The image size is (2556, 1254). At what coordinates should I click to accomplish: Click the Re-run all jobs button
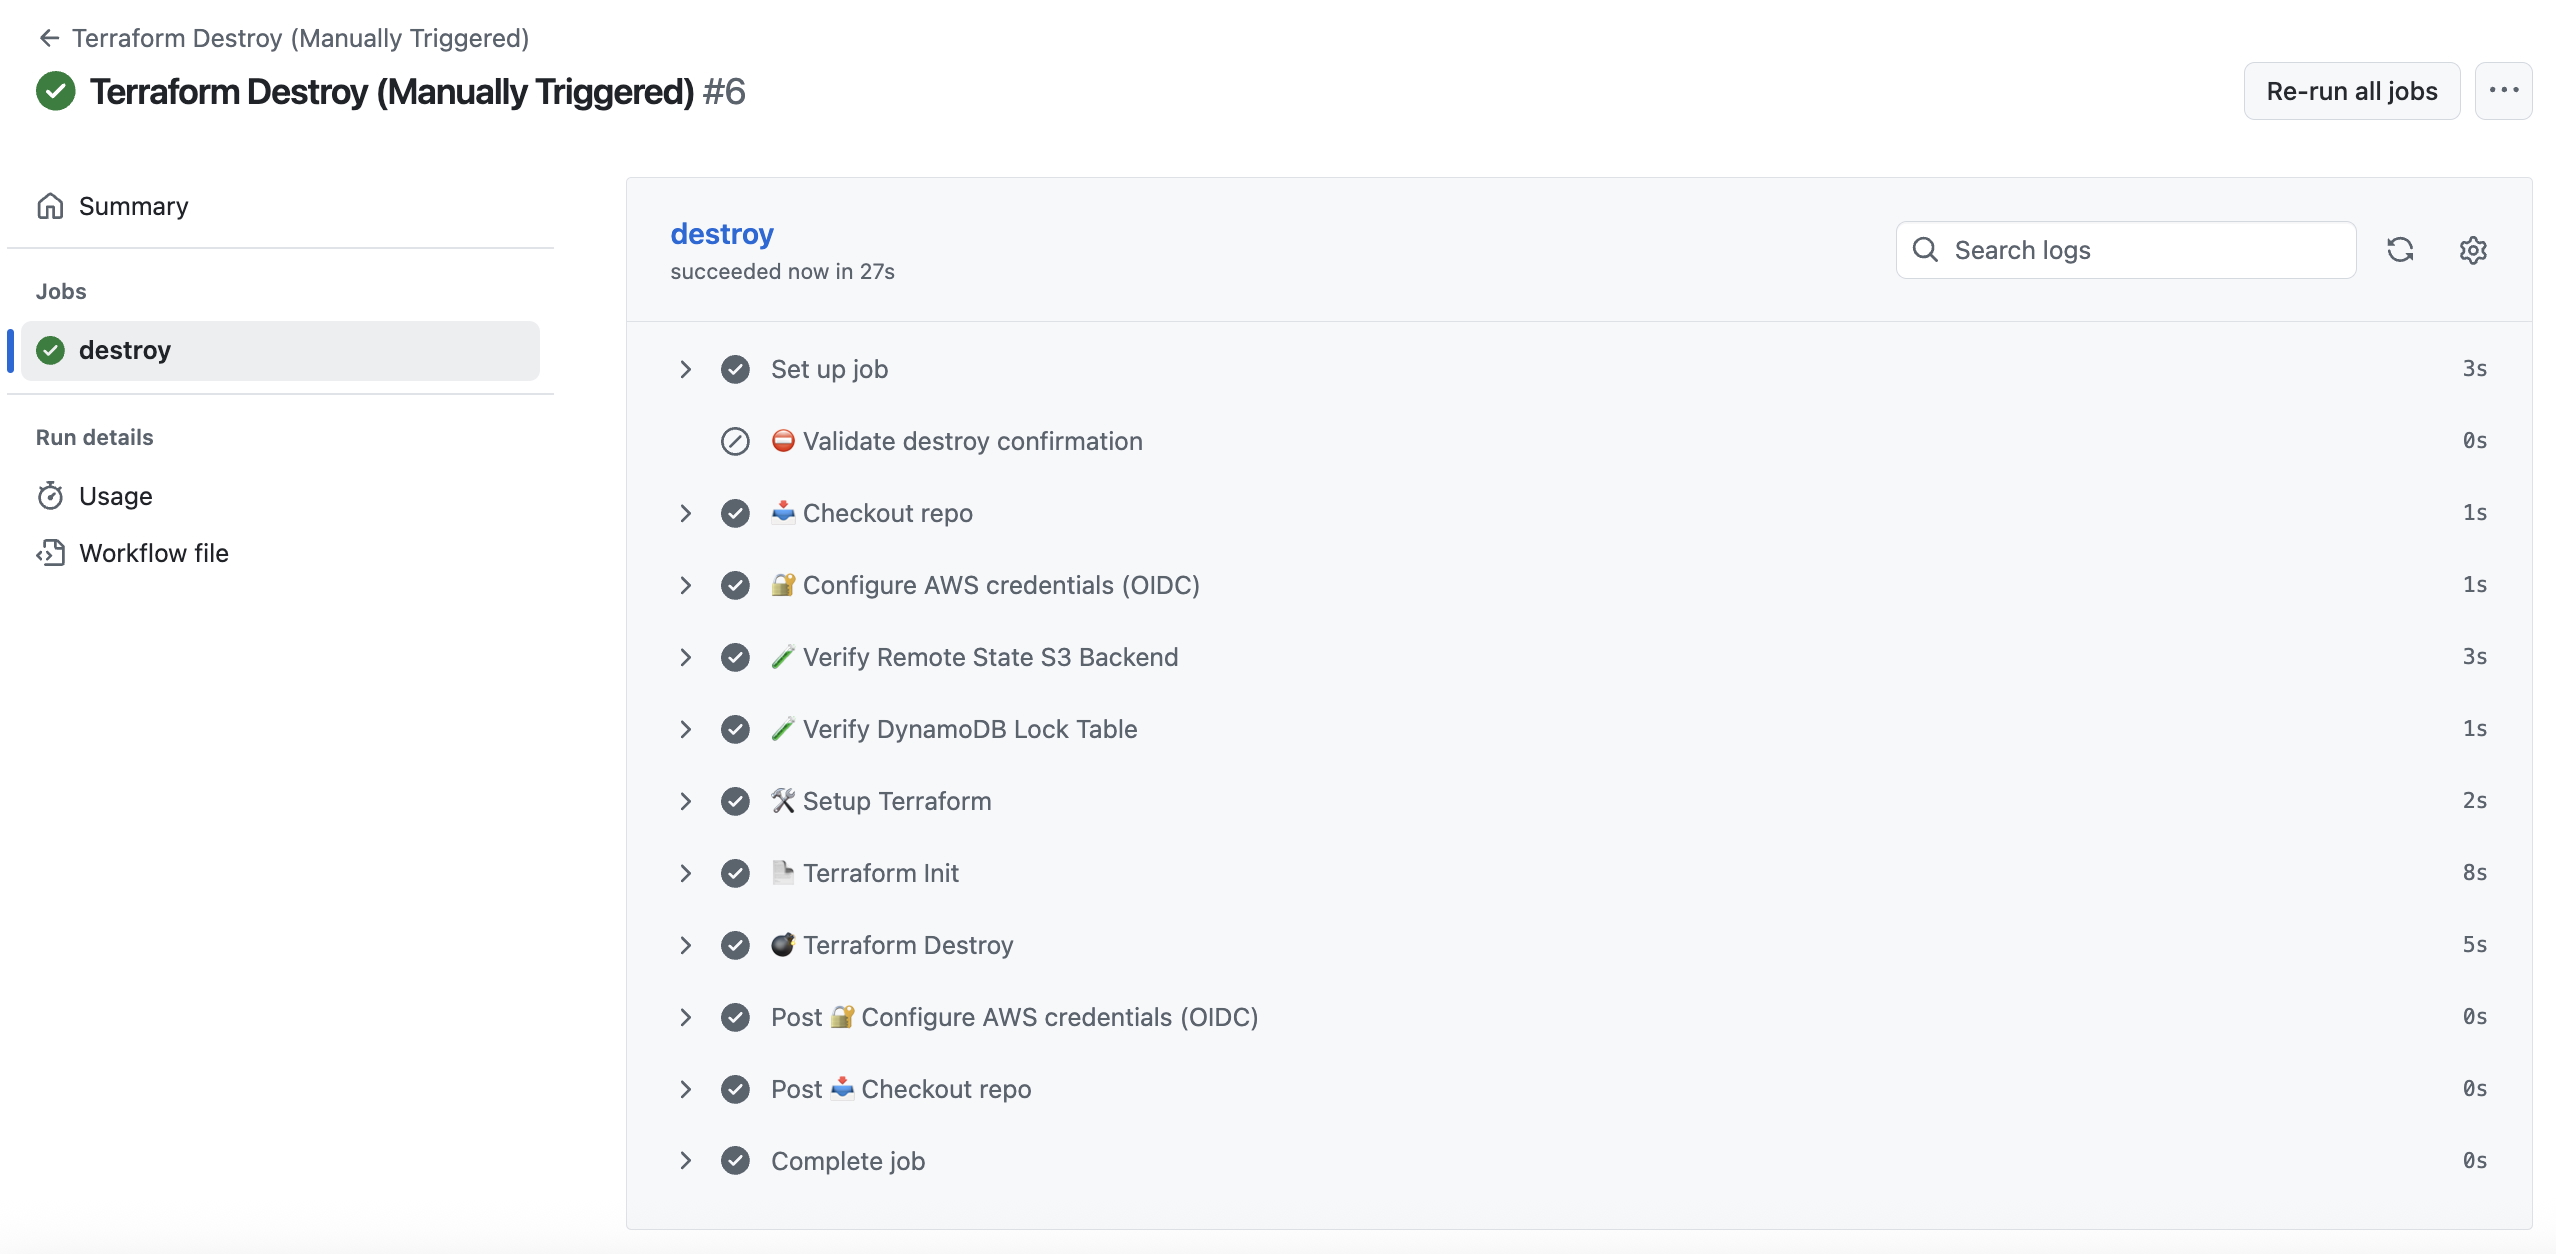click(2351, 91)
